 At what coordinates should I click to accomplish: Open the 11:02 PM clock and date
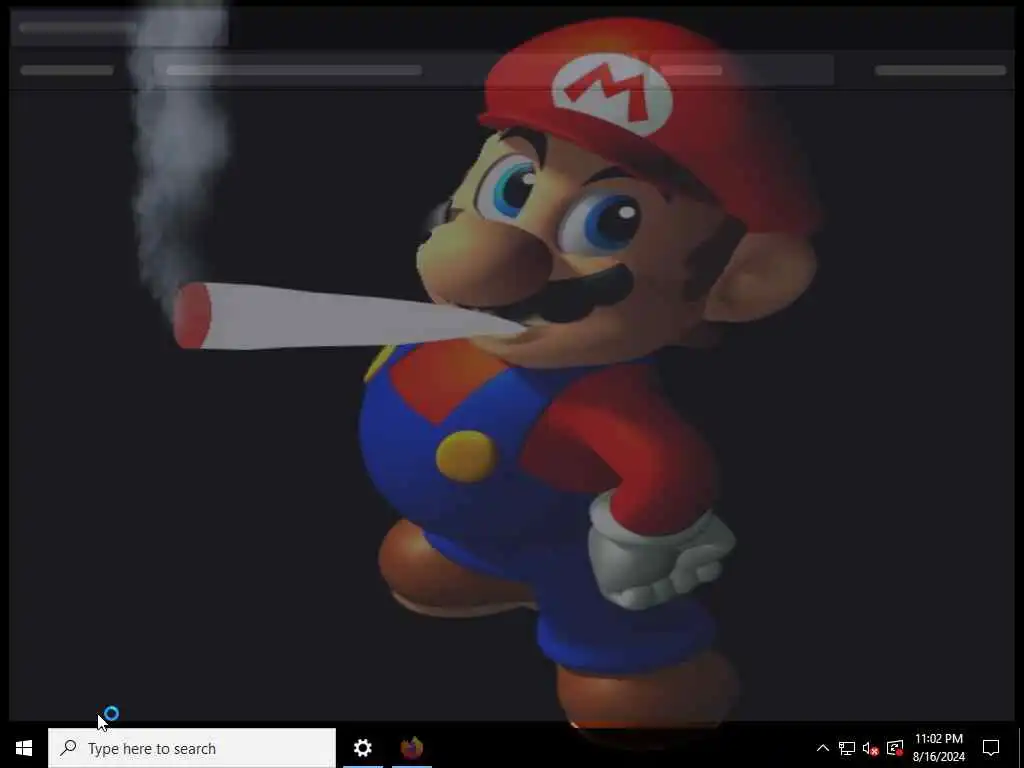point(939,748)
